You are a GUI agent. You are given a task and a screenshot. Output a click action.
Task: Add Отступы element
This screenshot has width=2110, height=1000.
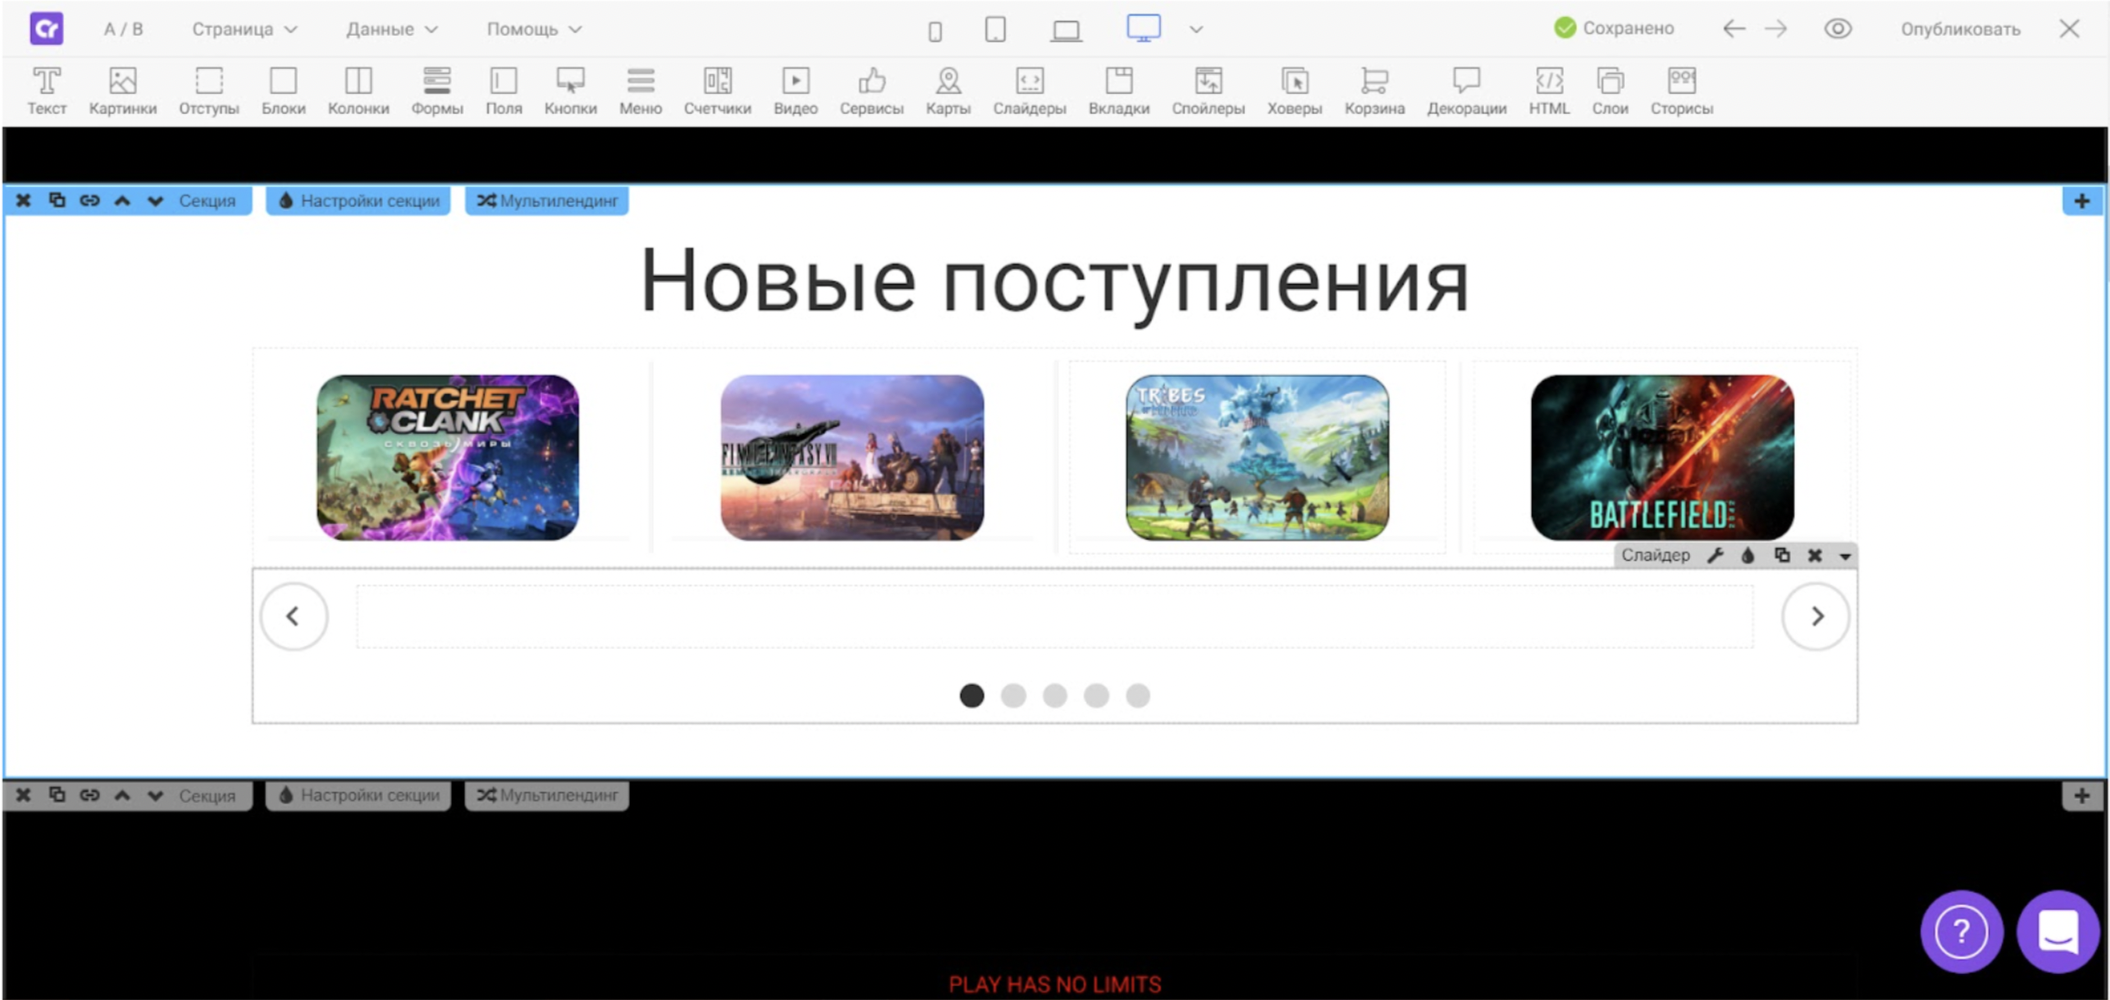point(209,91)
